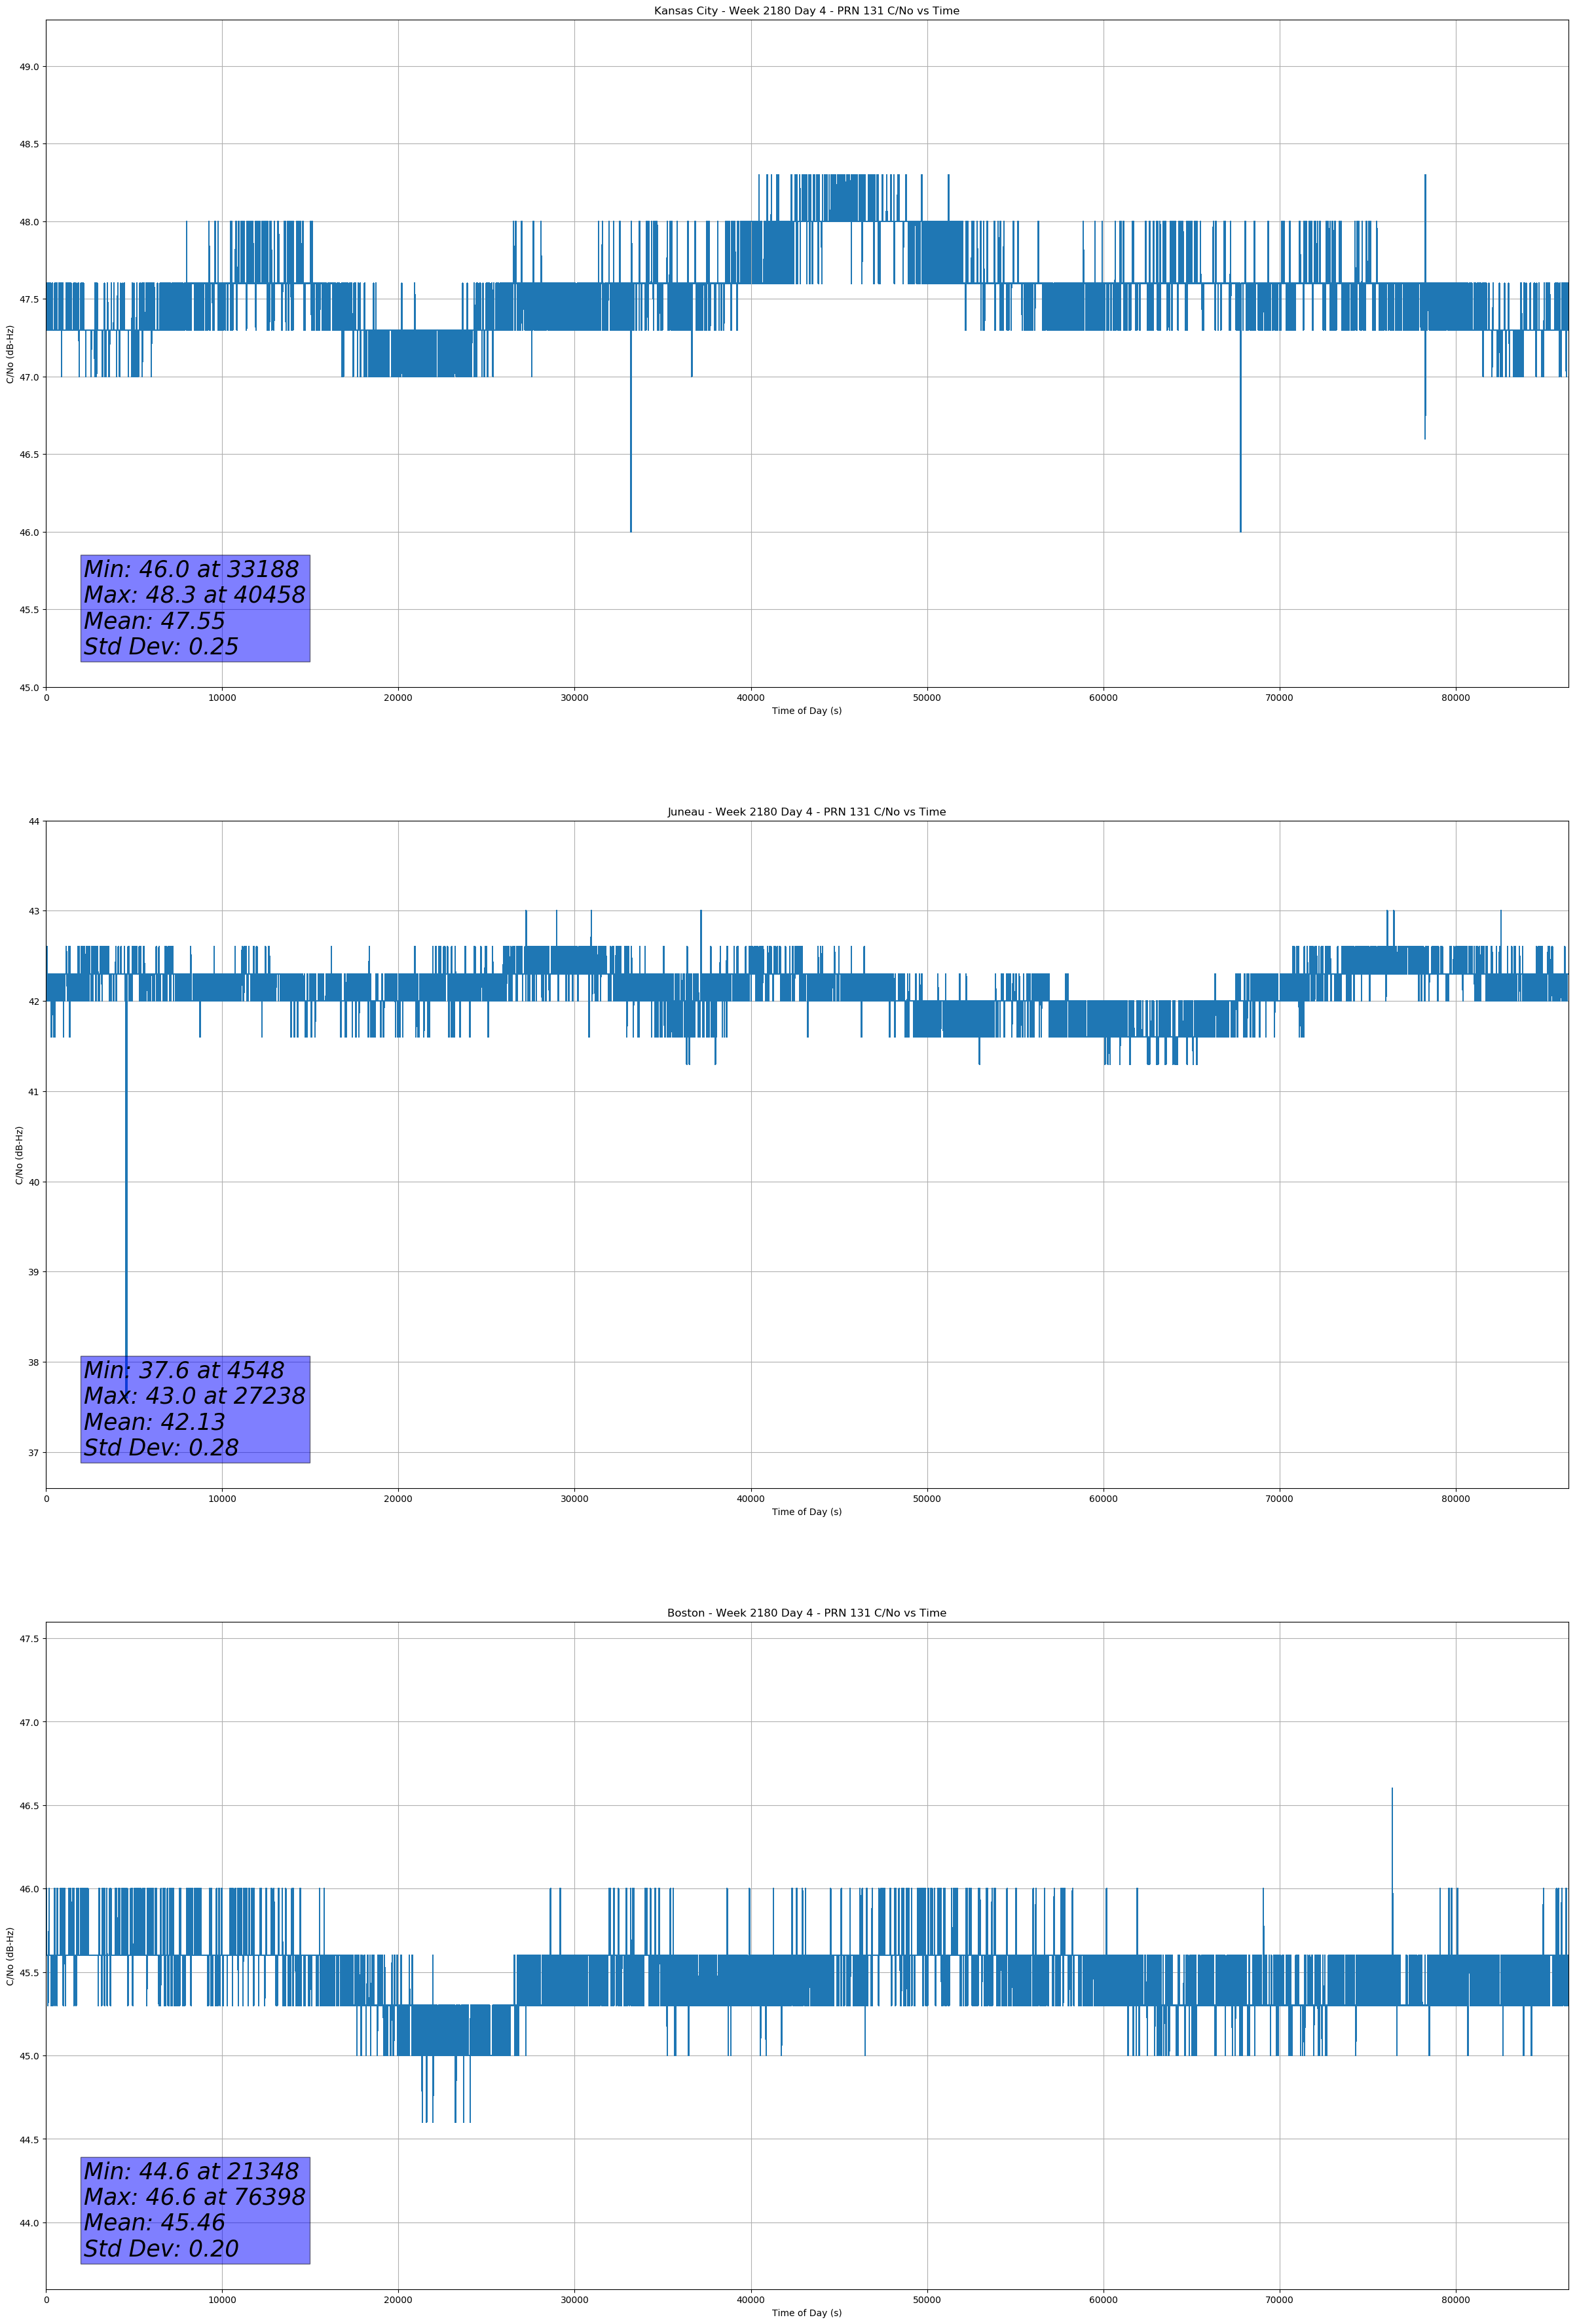
Task: Click Boston's Time of Day axis label
Action: coord(806,2313)
